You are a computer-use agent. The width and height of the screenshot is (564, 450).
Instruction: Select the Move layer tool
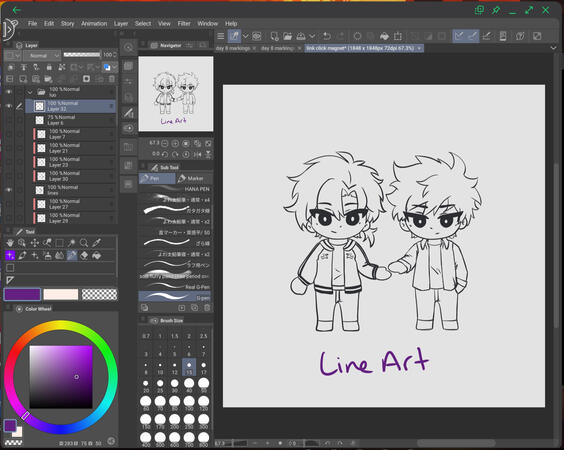coord(35,243)
